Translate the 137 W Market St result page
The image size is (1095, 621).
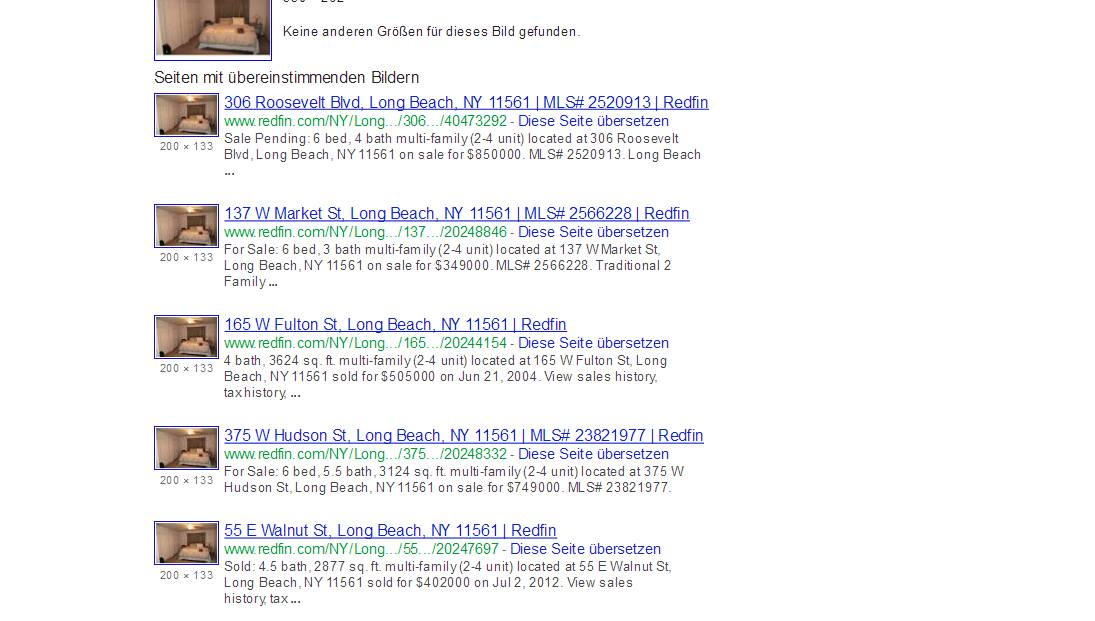coord(593,233)
